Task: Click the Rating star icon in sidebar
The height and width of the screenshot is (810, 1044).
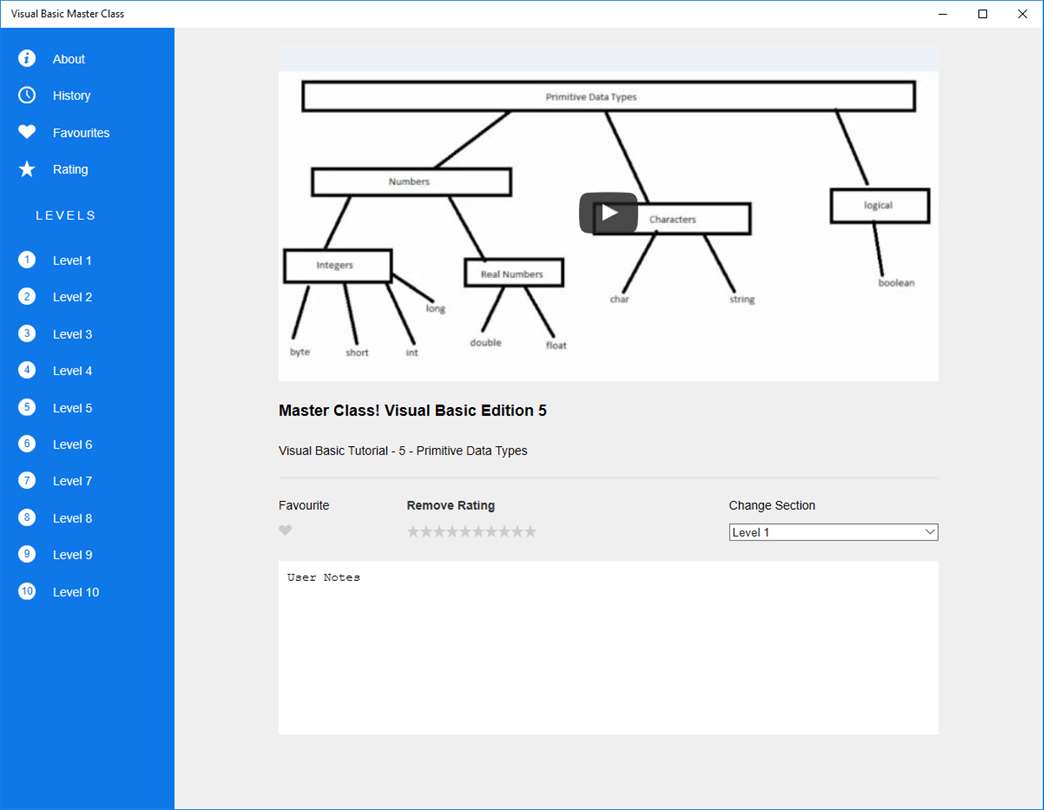Action: pyautogui.click(x=27, y=169)
